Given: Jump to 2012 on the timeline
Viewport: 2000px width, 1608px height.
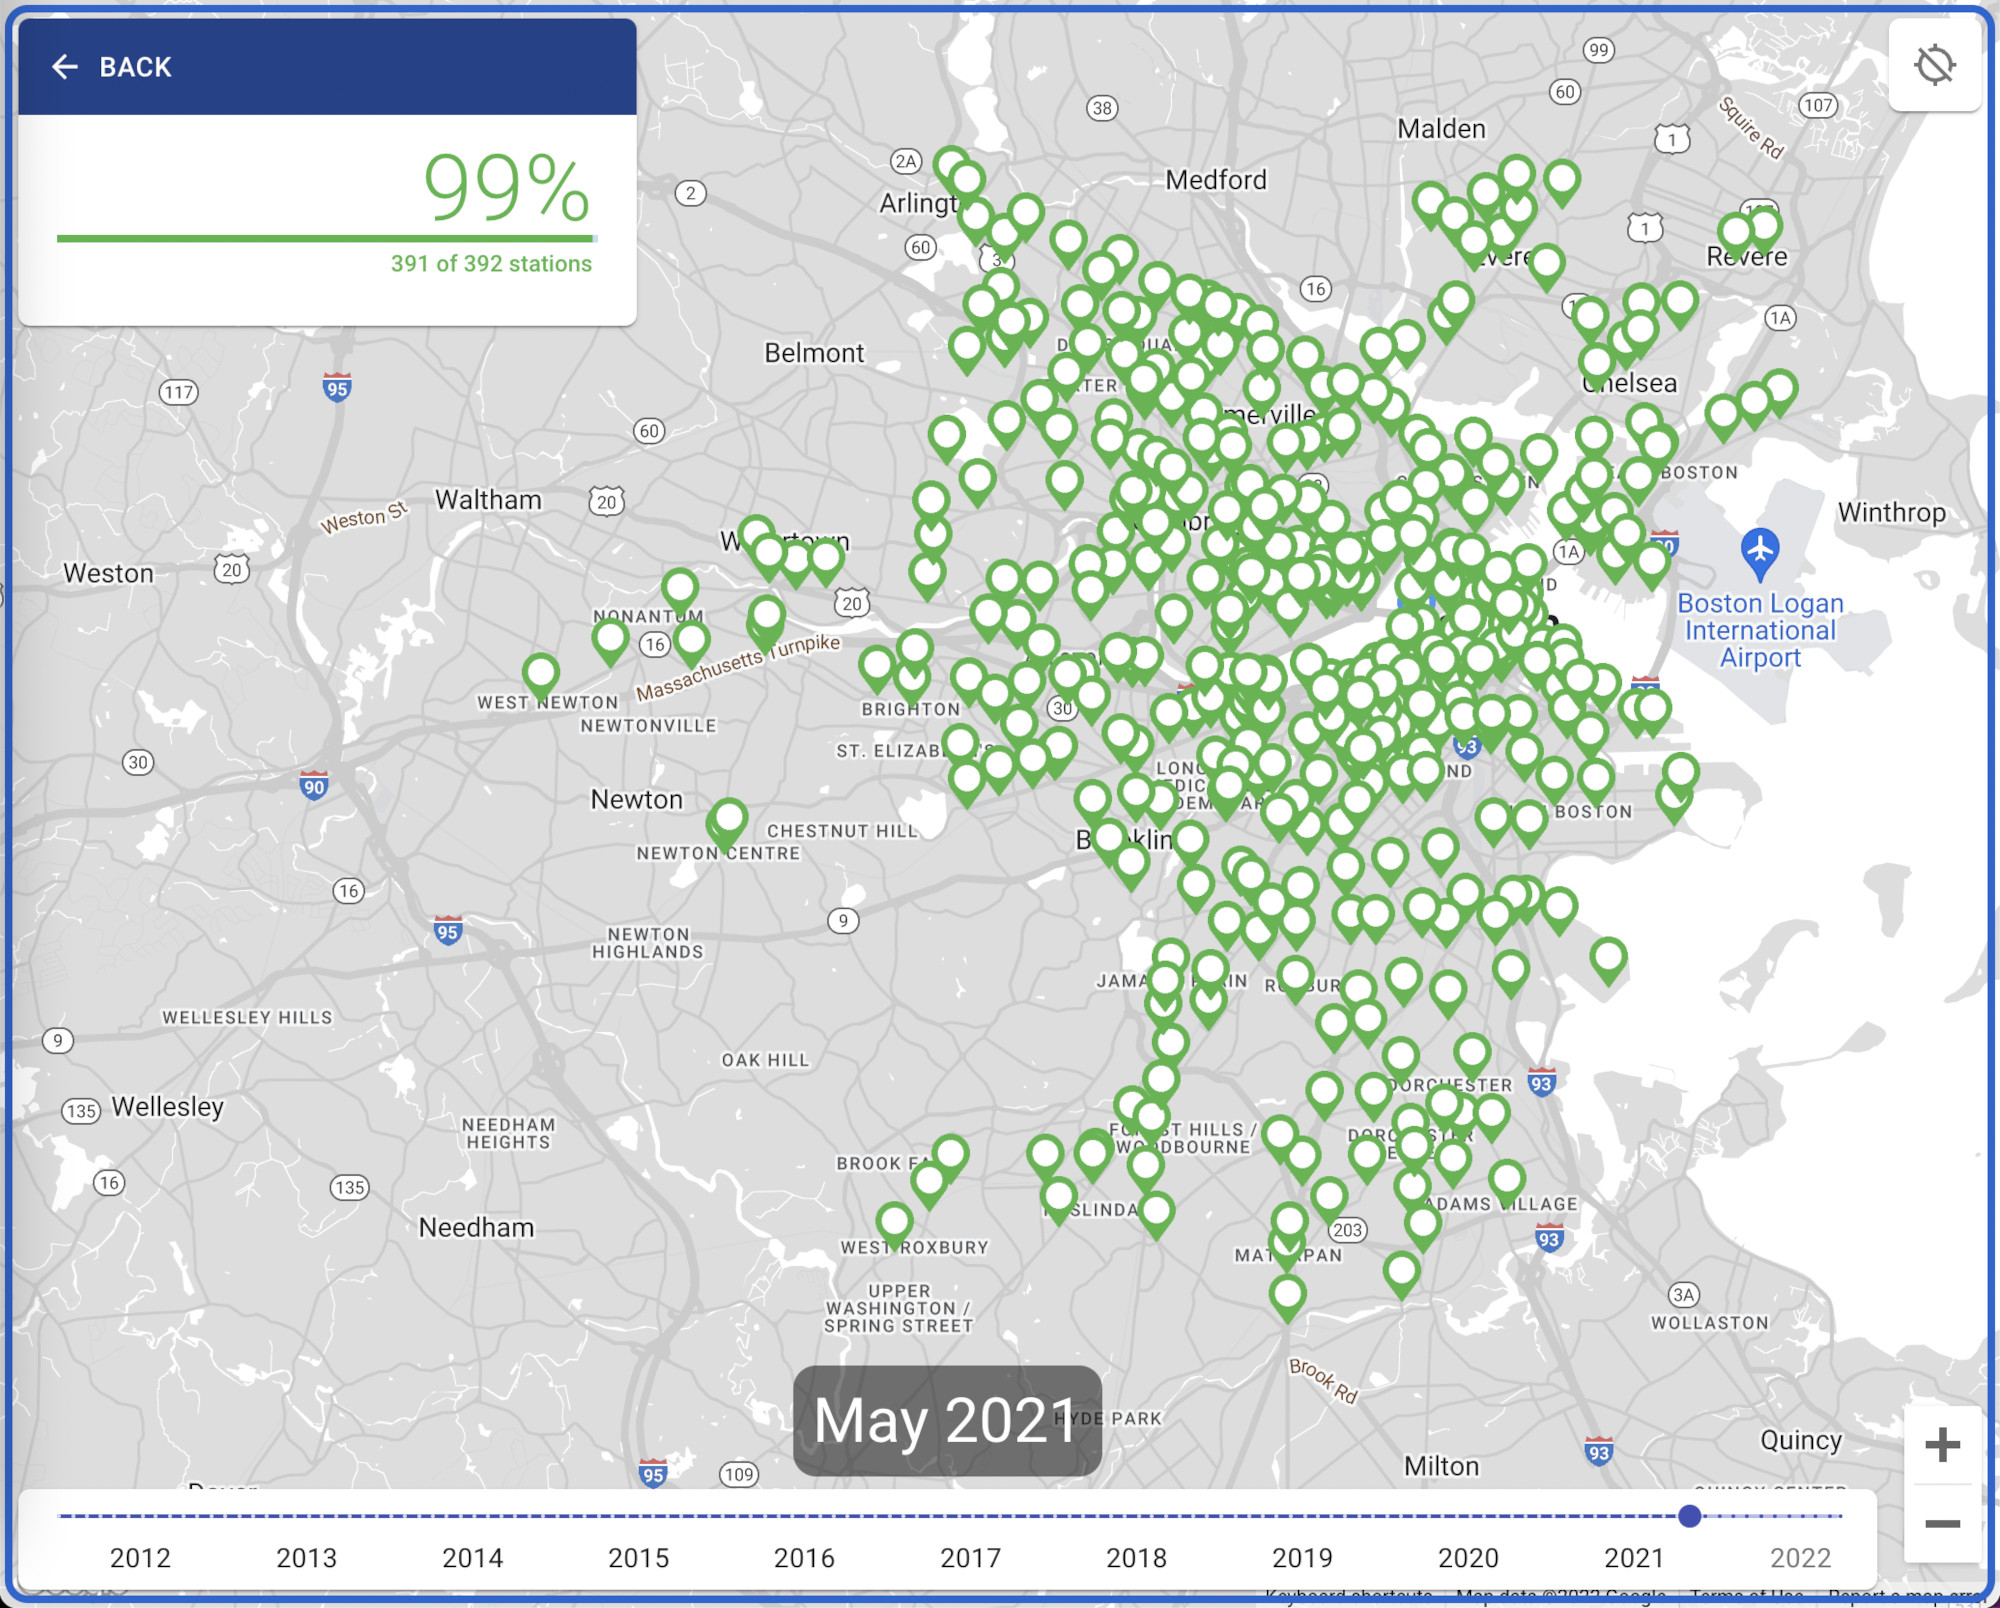Looking at the screenshot, I should pyautogui.click(x=140, y=1557).
